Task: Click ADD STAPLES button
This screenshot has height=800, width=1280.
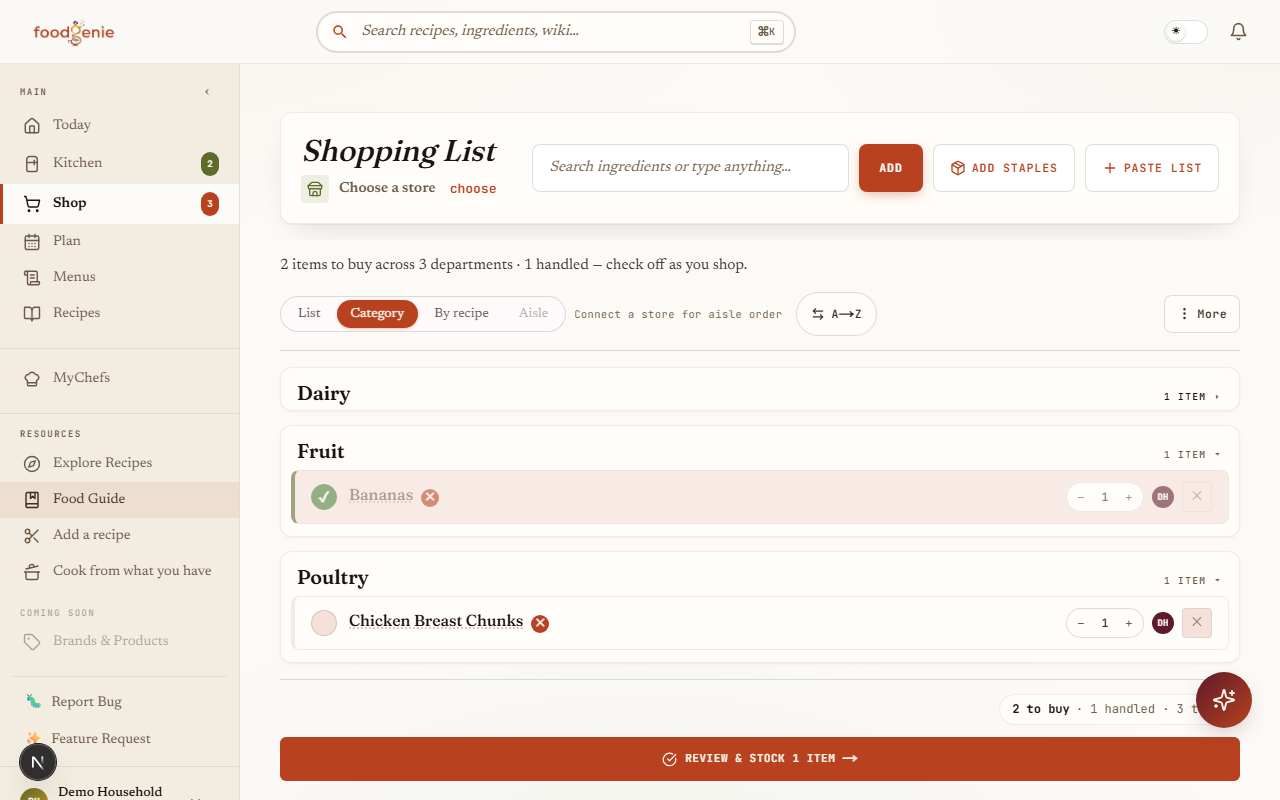Action: pos(1004,168)
